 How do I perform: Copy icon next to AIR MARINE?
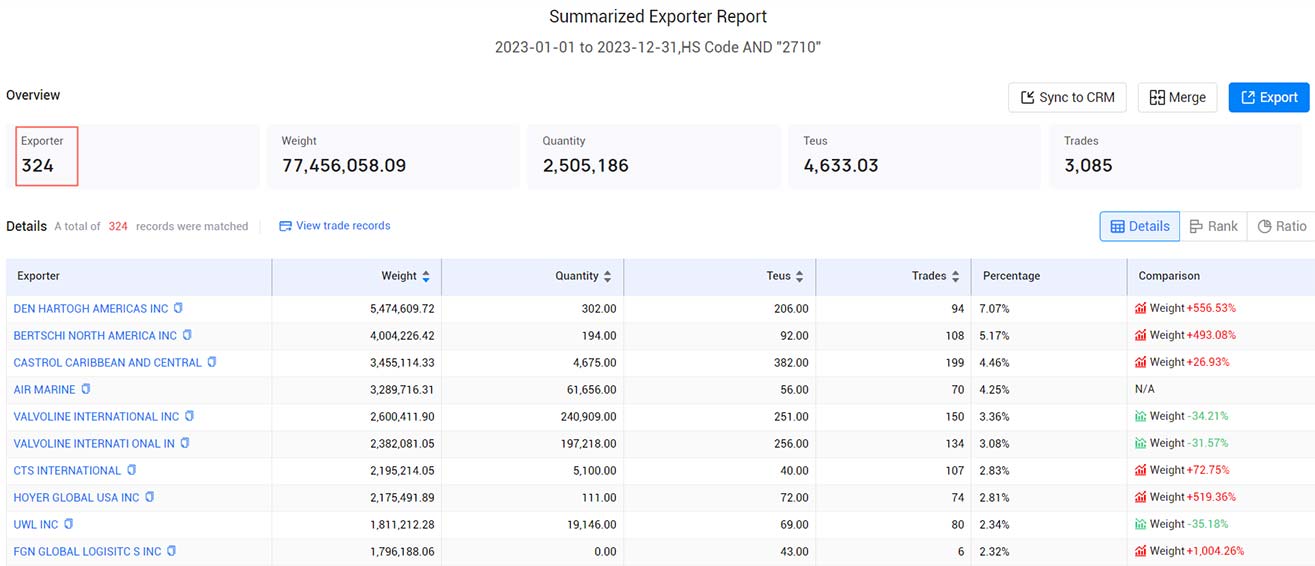coord(86,389)
